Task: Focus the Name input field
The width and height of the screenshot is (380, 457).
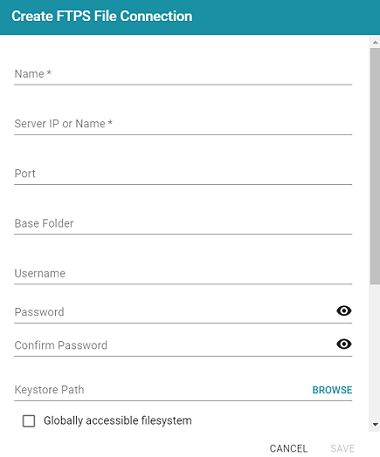Action: point(183,74)
